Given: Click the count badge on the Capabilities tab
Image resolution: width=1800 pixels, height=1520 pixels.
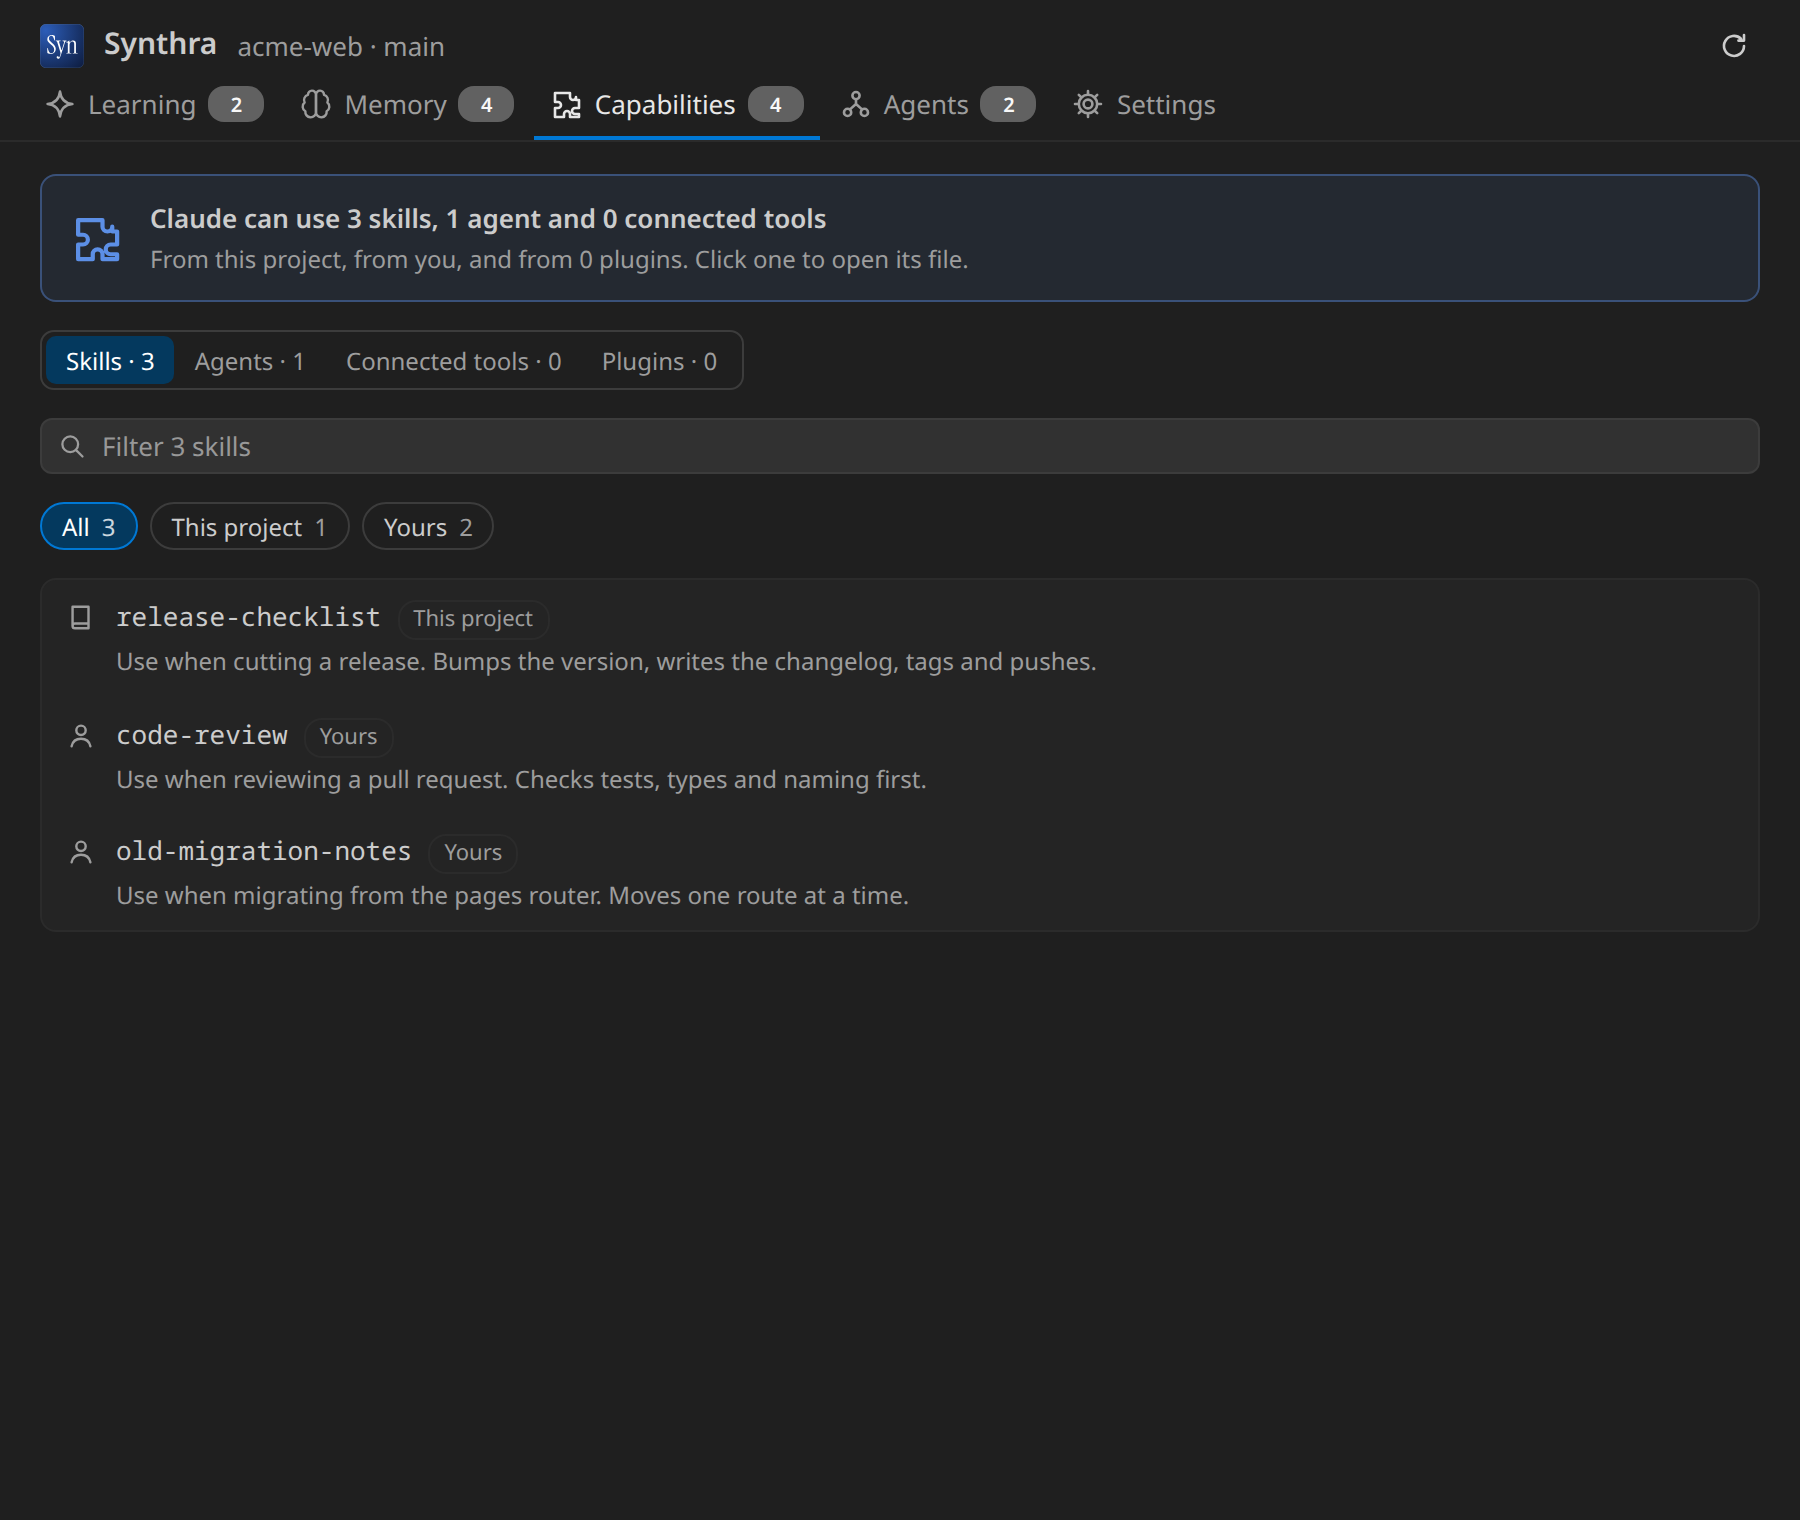Looking at the screenshot, I should point(775,104).
